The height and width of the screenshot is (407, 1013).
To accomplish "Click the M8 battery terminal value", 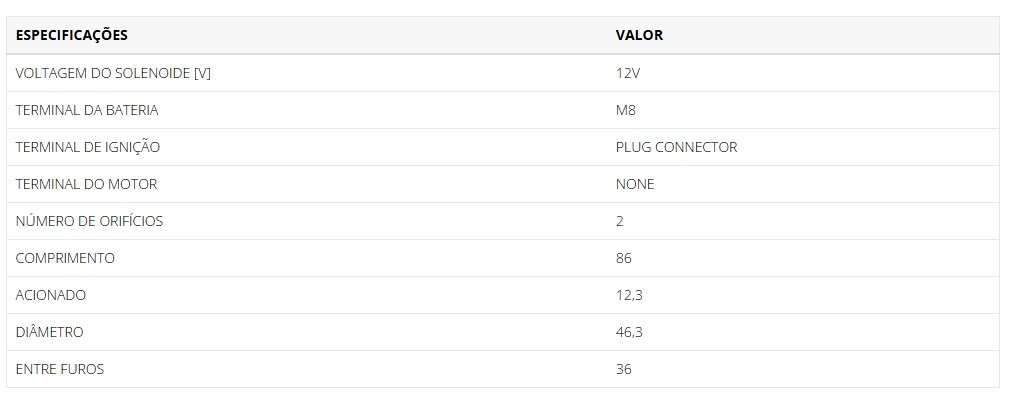I will pos(625,110).
